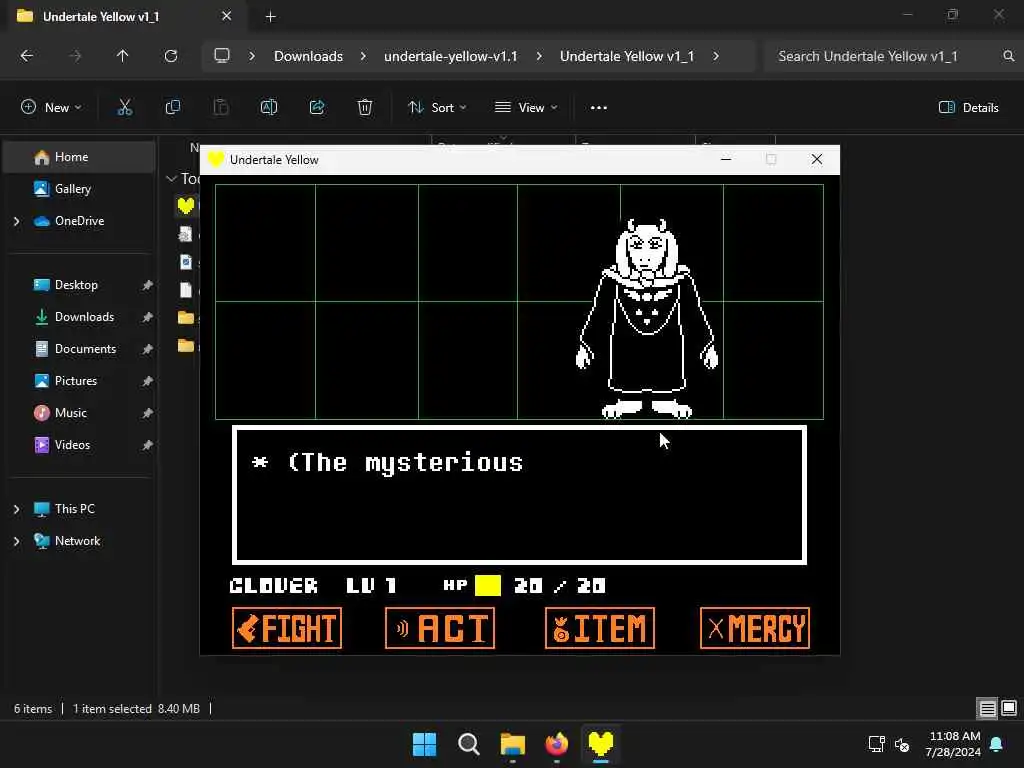
Task: Select the Undertale Yellow v1_1 Explorer tab
Action: 124,16
